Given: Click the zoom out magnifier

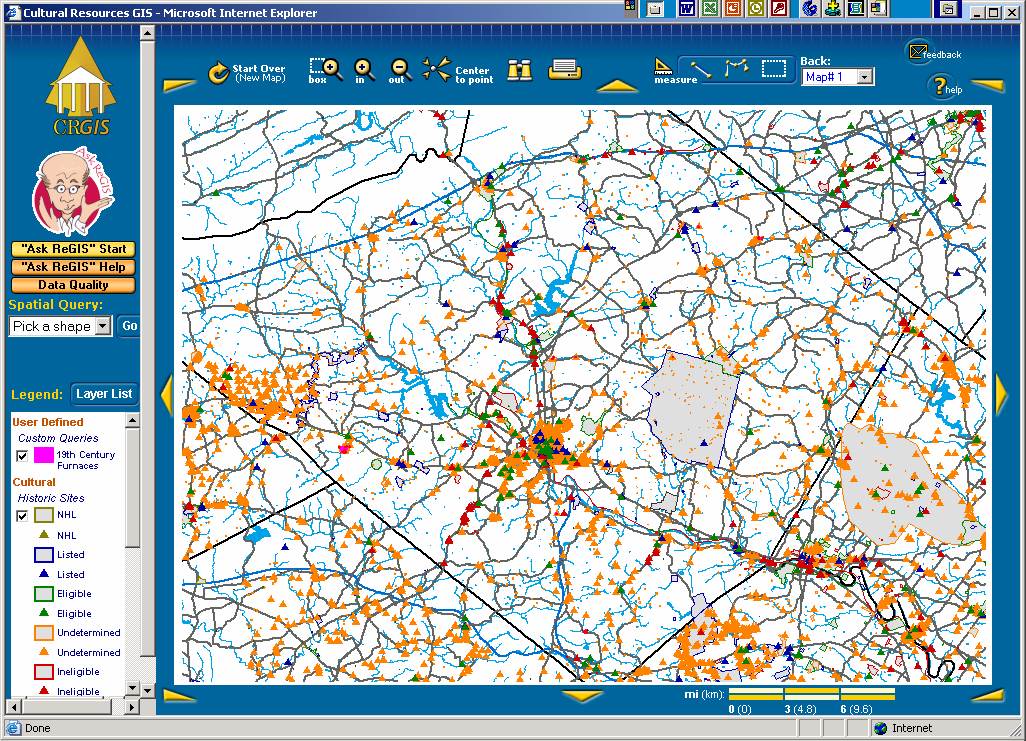Looking at the screenshot, I should [399, 70].
